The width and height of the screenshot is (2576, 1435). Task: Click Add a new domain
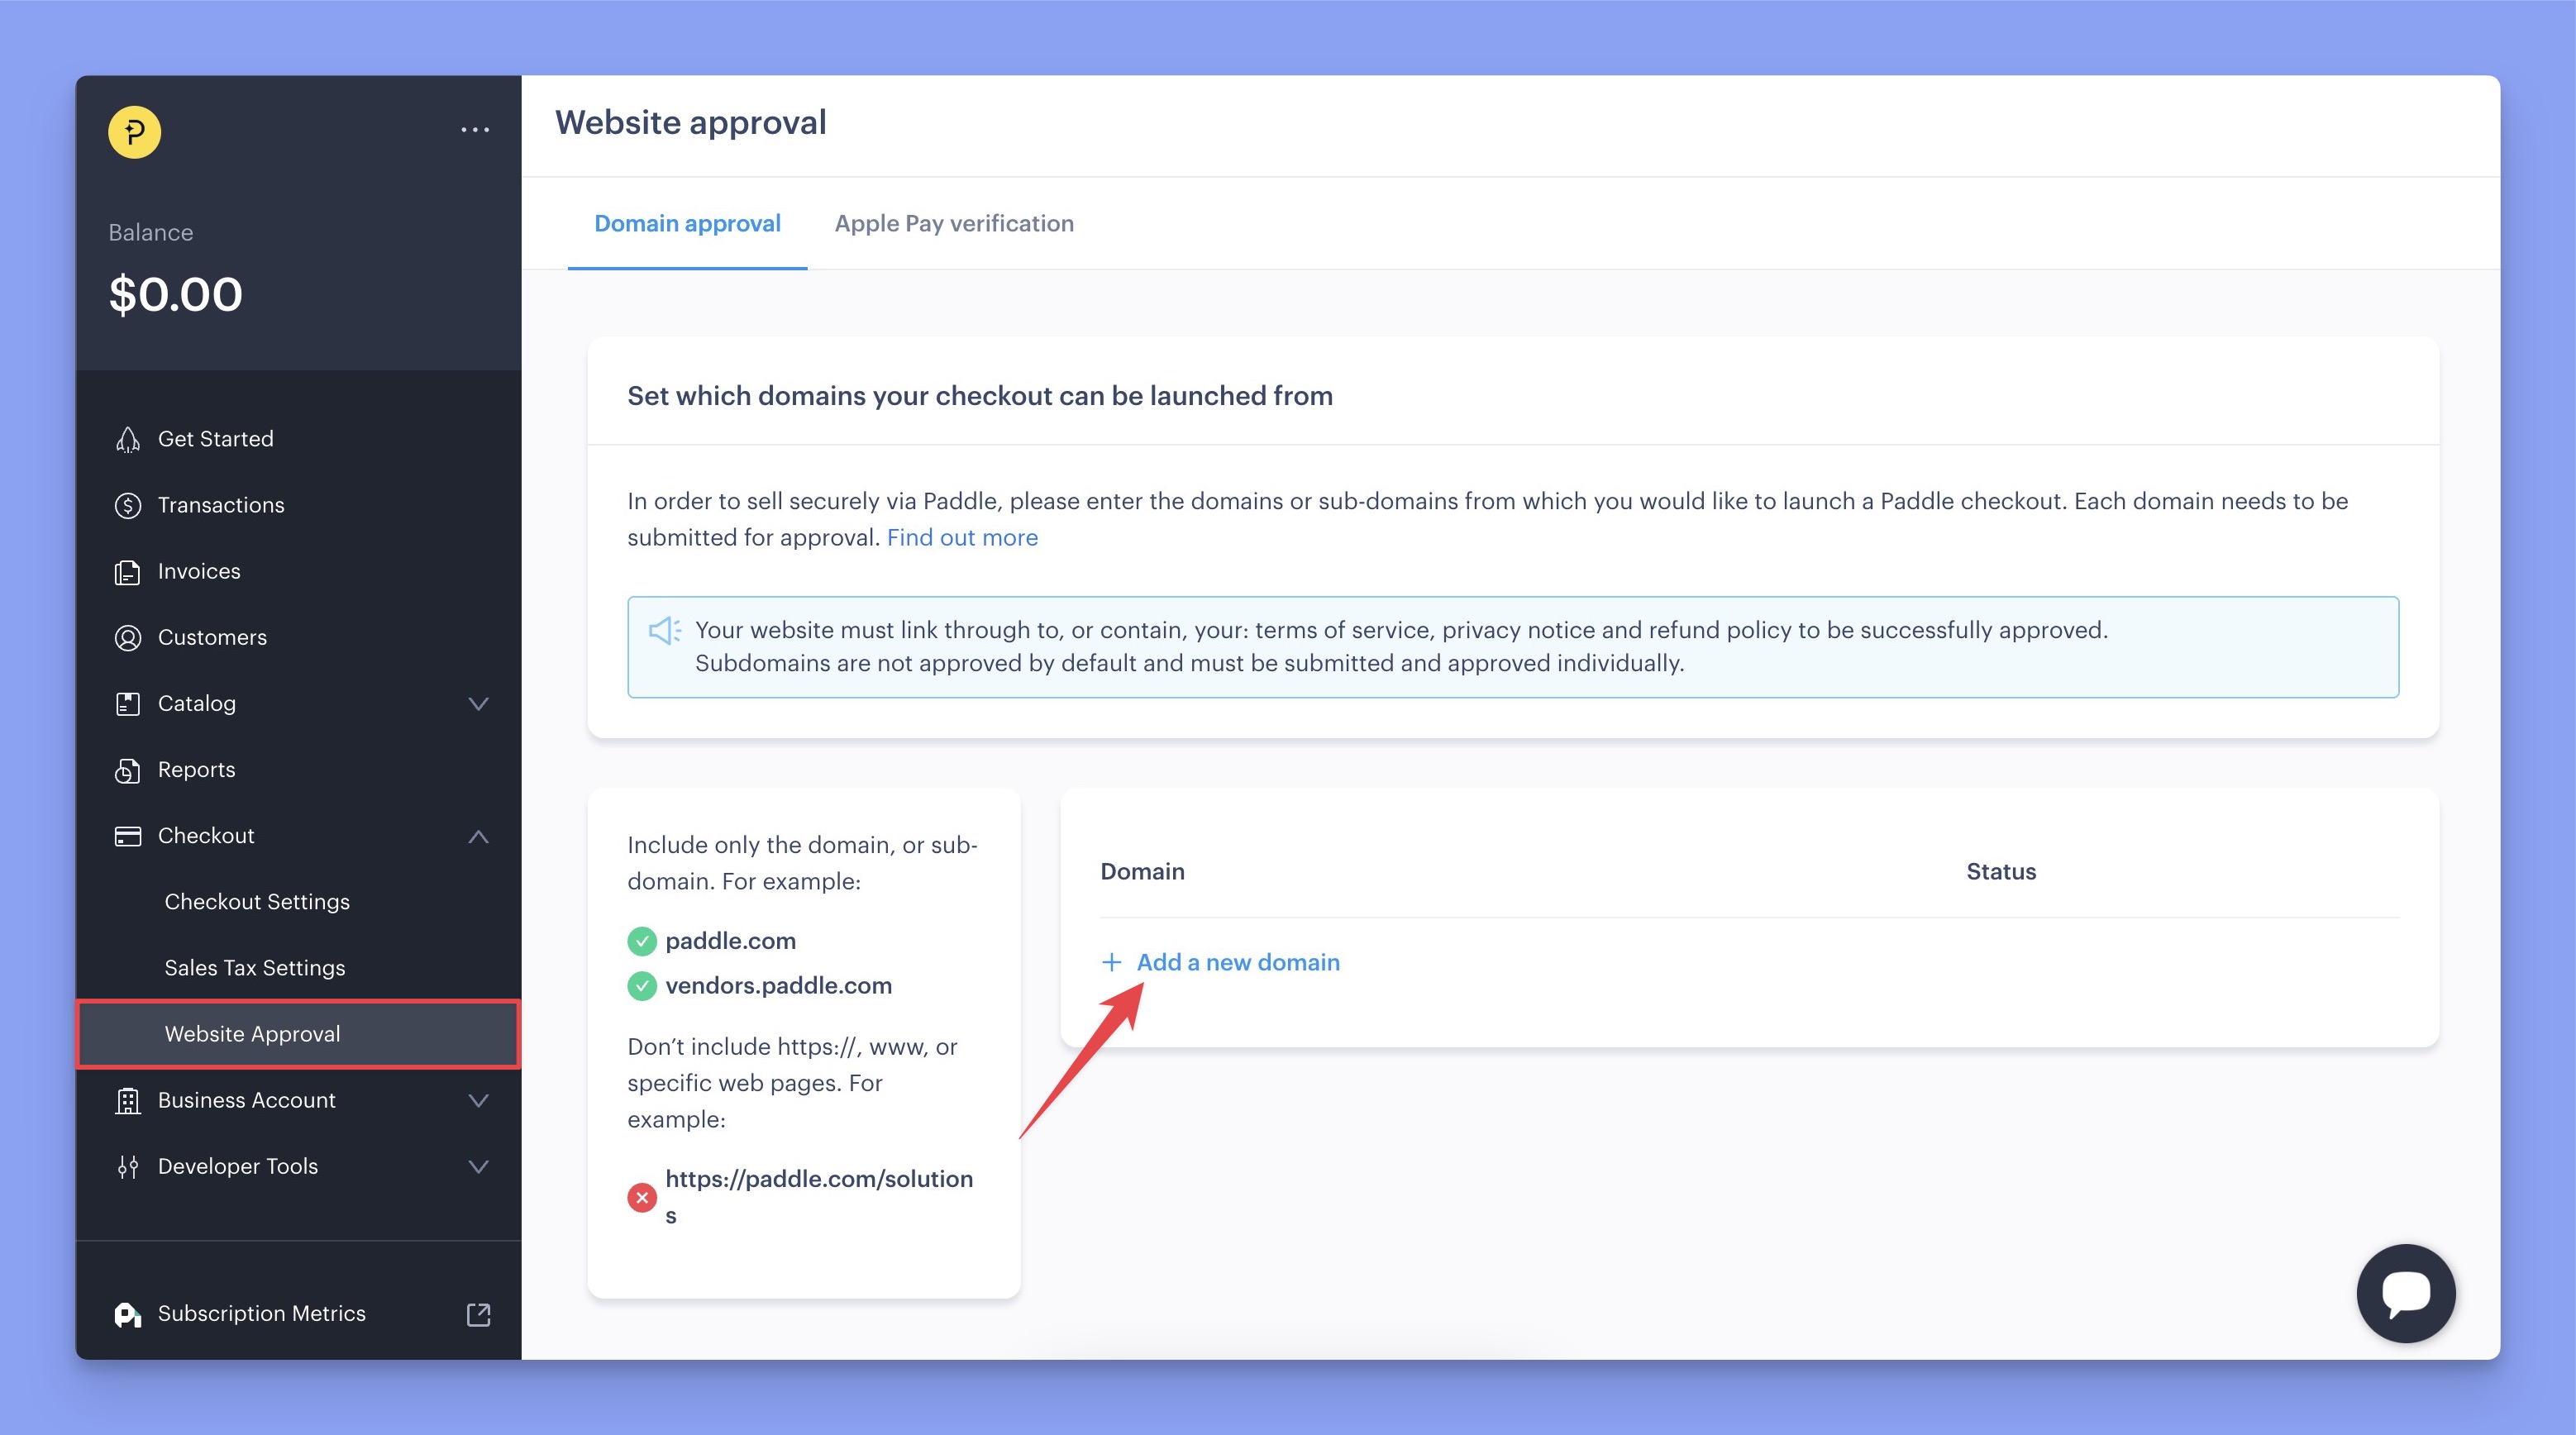pyautogui.click(x=1238, y=962)
